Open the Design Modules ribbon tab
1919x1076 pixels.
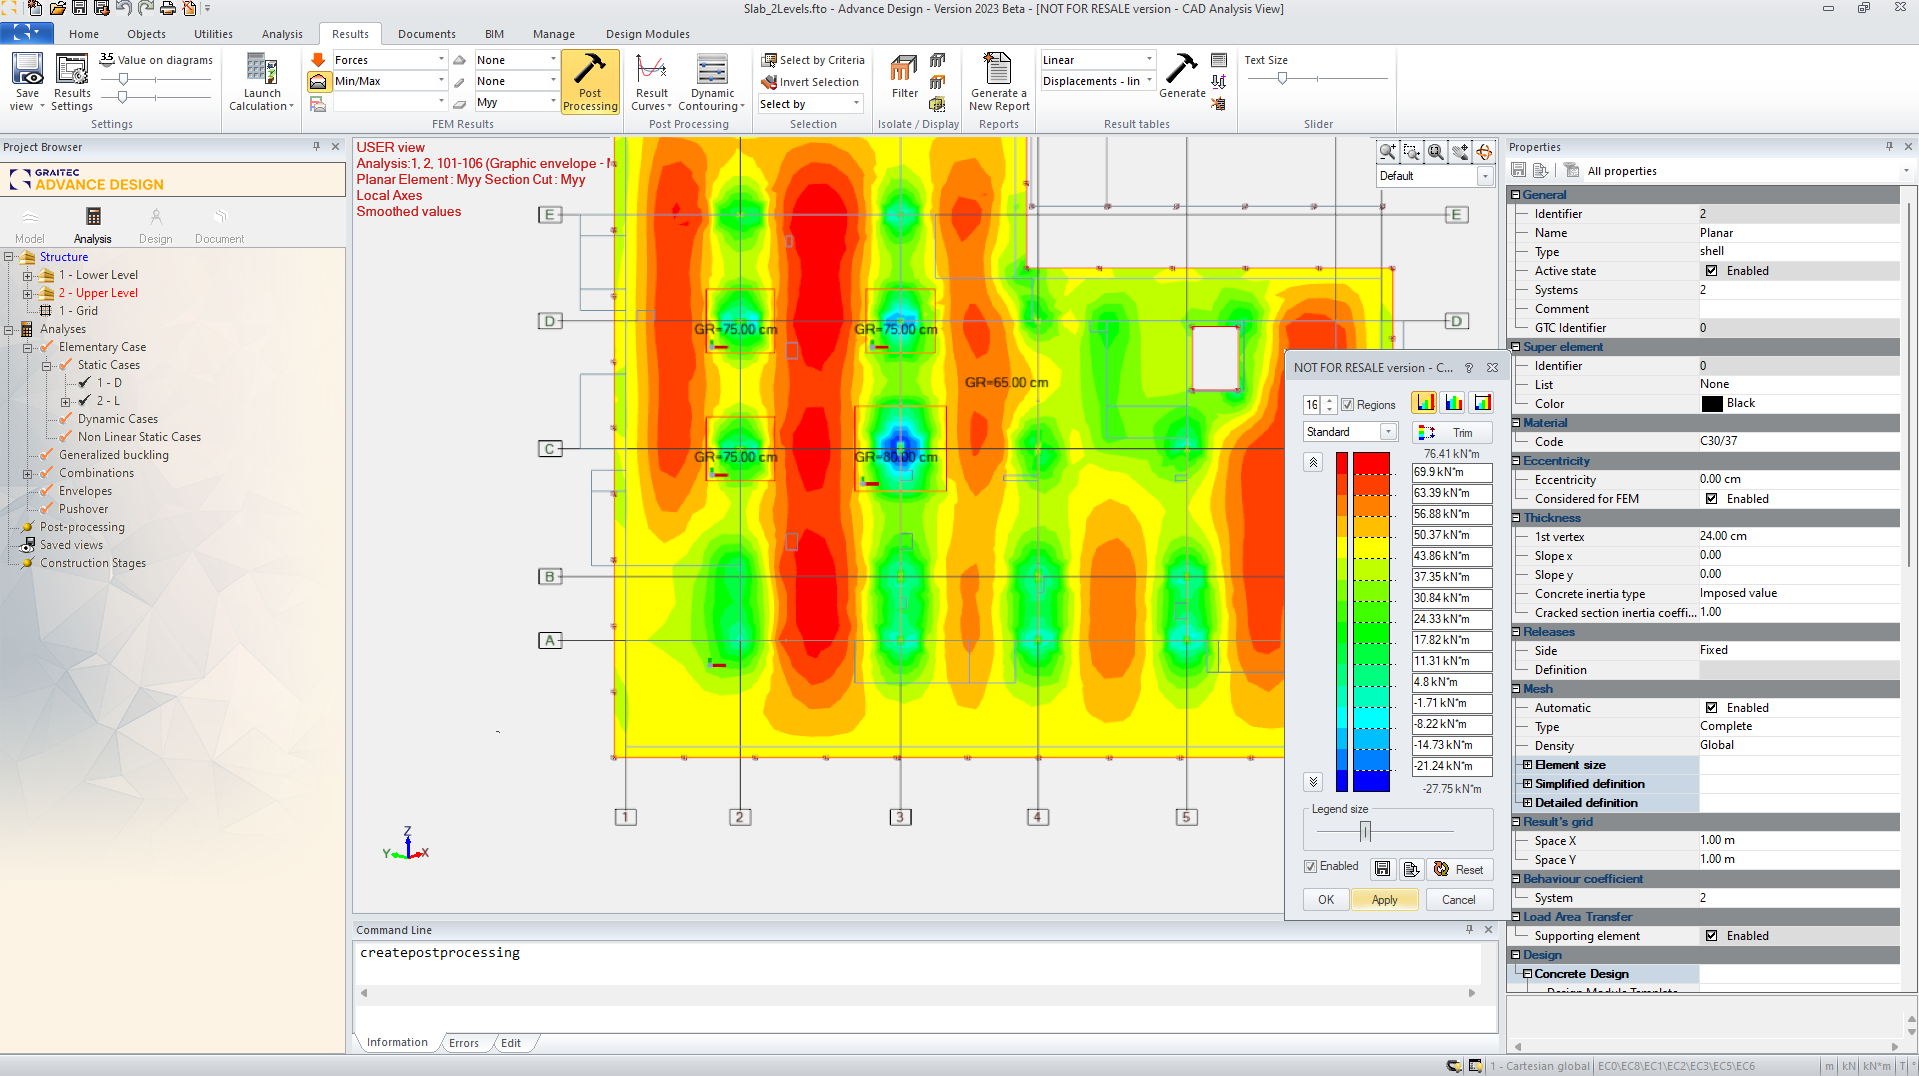647,34
